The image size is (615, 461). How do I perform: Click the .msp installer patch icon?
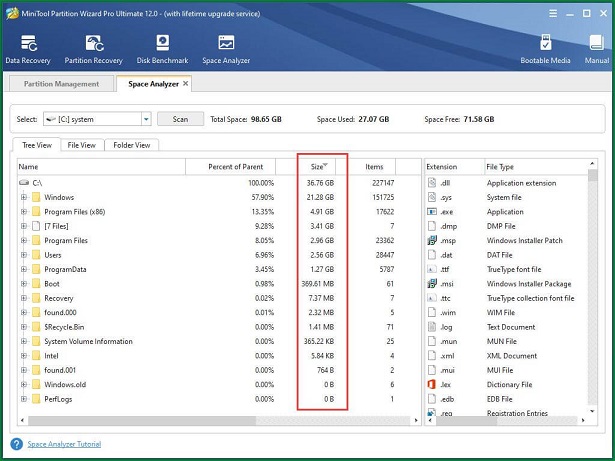tap(432, 241)
